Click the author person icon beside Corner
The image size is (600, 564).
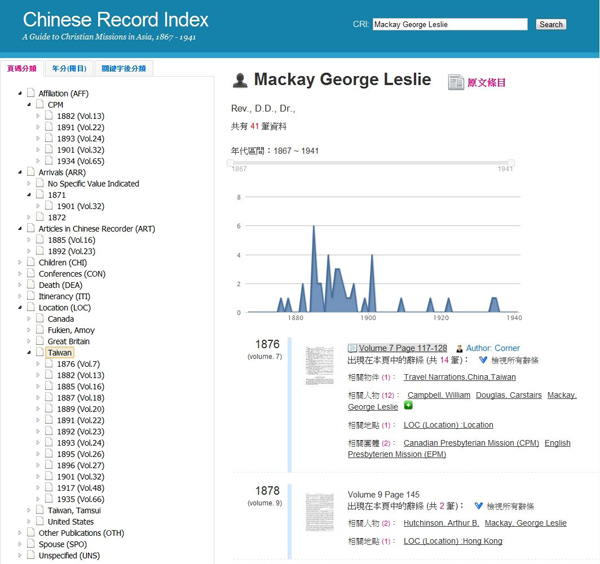click(x=459, y=348)
